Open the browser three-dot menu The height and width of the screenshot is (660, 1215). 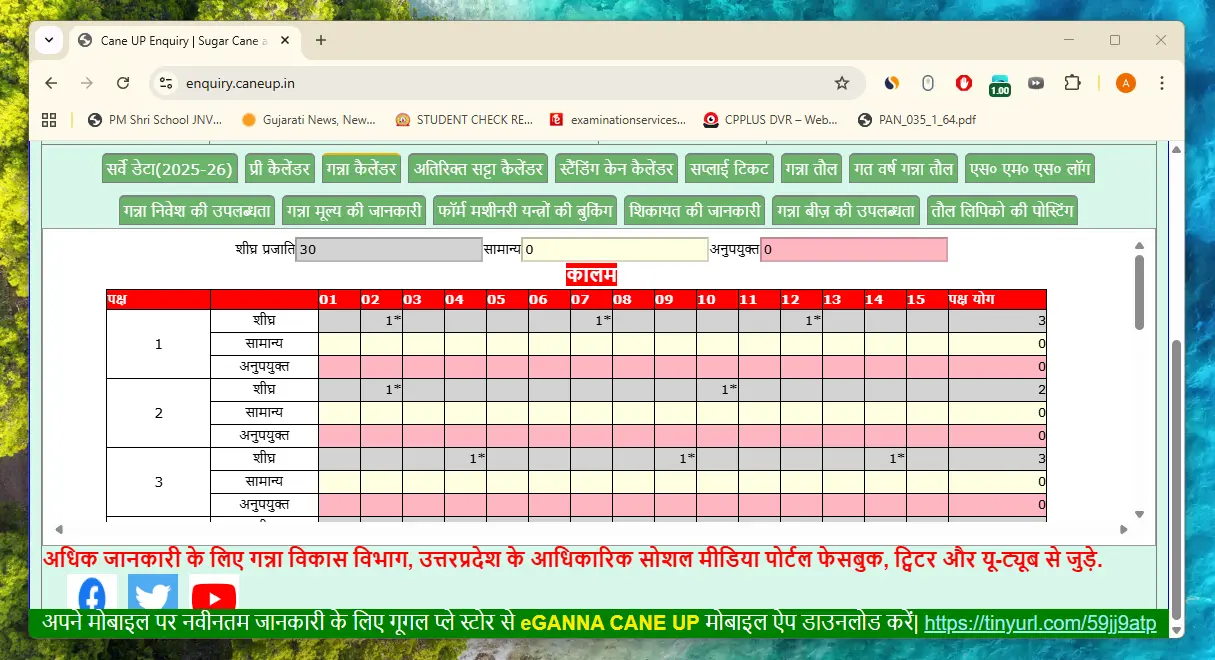[x=1161, y=83]
